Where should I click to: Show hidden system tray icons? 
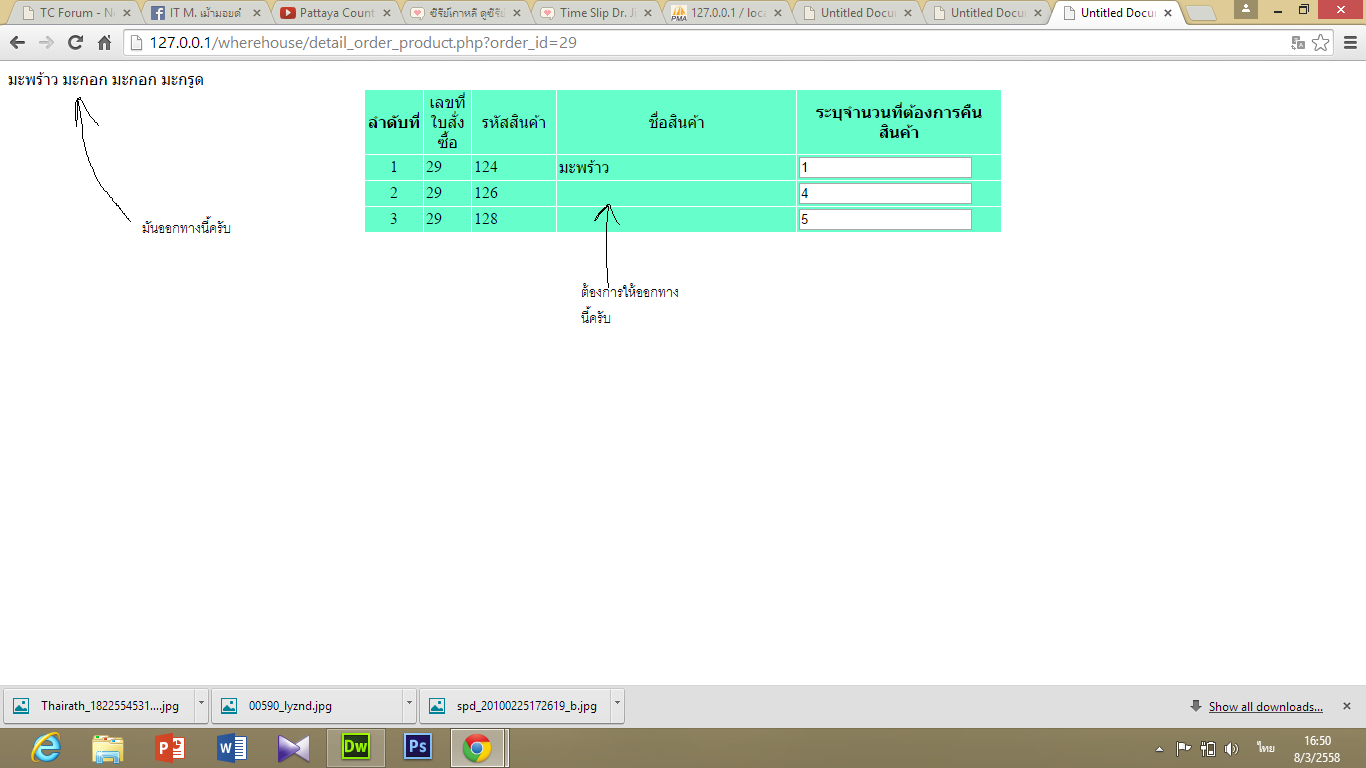(1160, 749)
